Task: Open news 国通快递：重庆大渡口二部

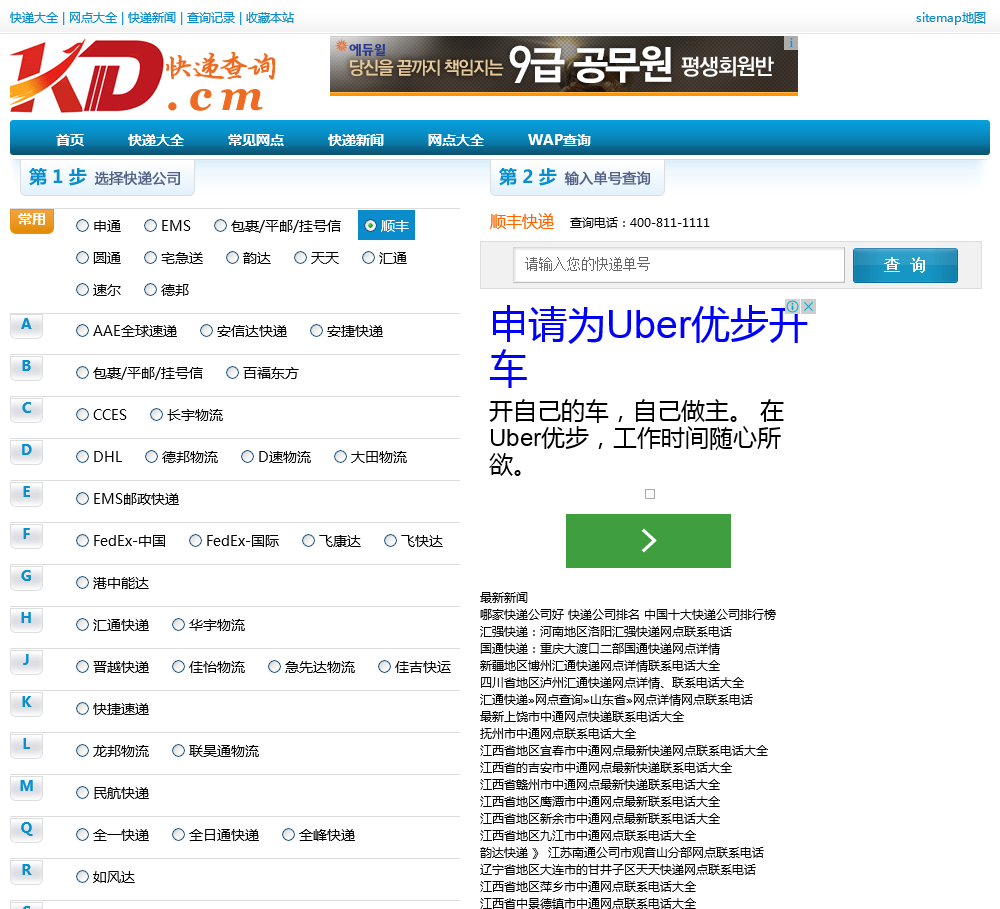Action: tap(600, 649)
